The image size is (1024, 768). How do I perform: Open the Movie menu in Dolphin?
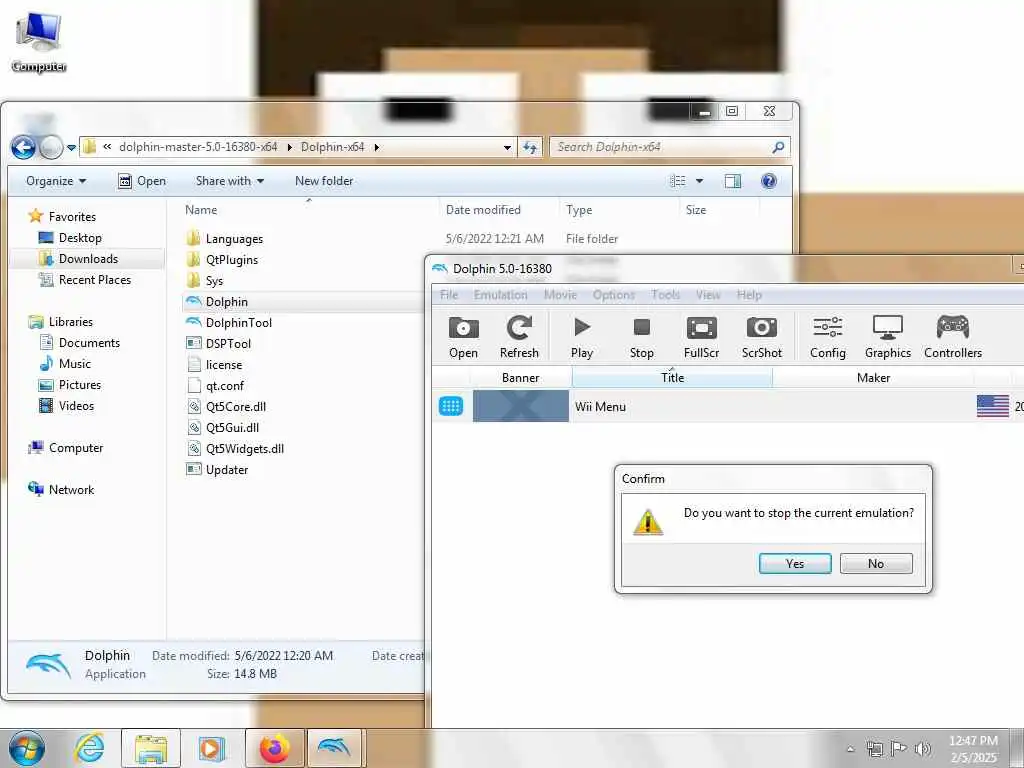click(x=560, y=295)
